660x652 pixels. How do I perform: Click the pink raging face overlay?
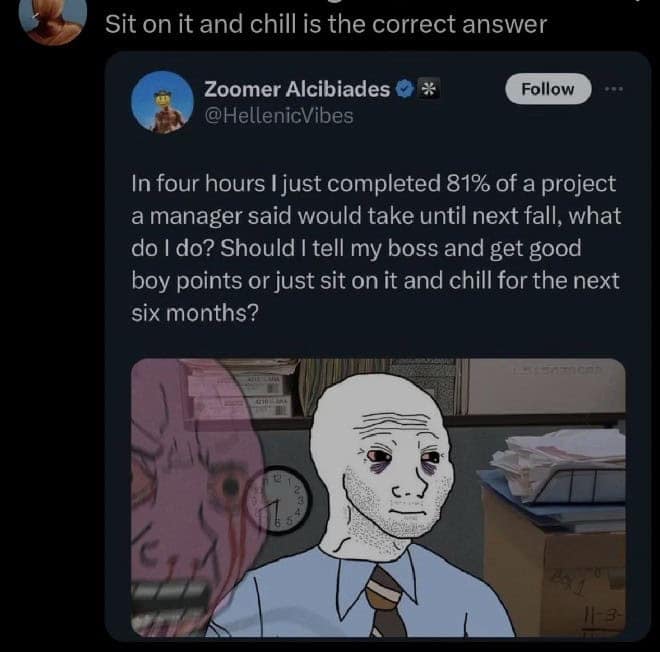pyautogui.click(x=196, y=497)
